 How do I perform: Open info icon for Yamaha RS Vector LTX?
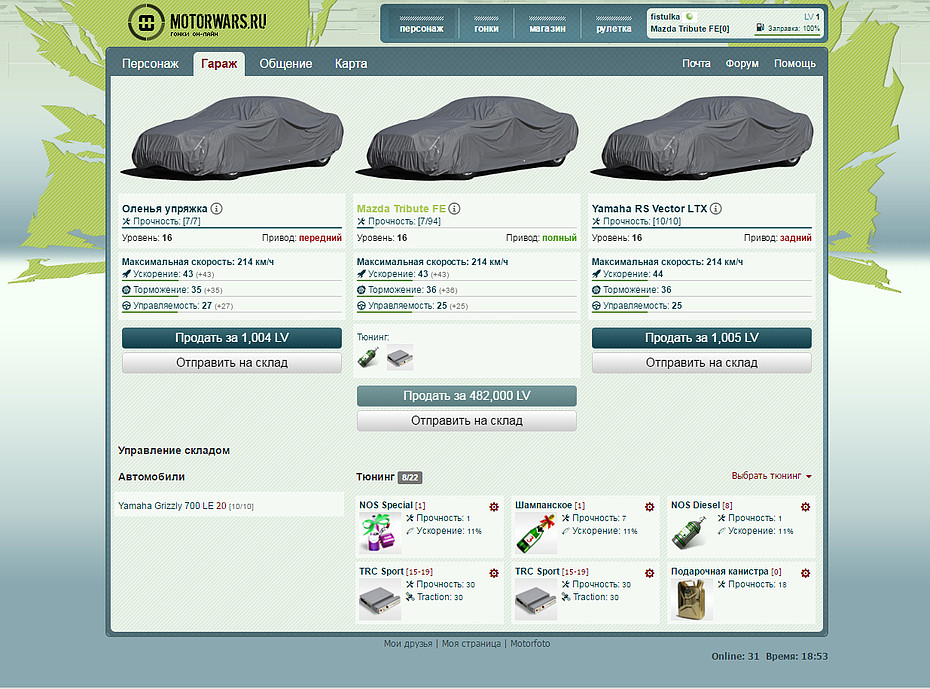pos(716,209)
